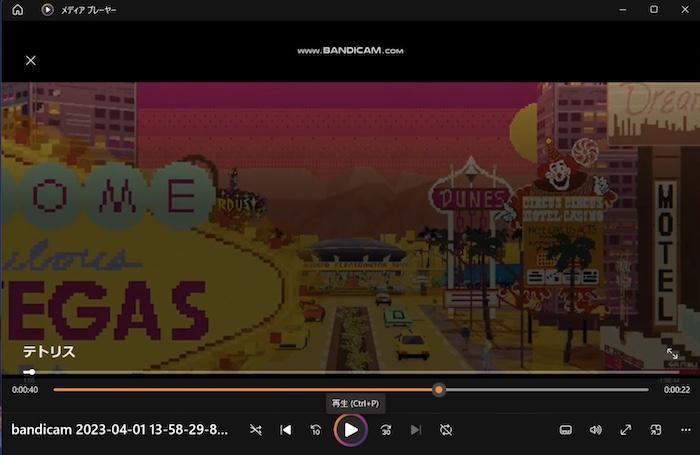Screen dimensions: 700x455
Task: Close the video overlay with X
Action: click(x=30, y=60)
